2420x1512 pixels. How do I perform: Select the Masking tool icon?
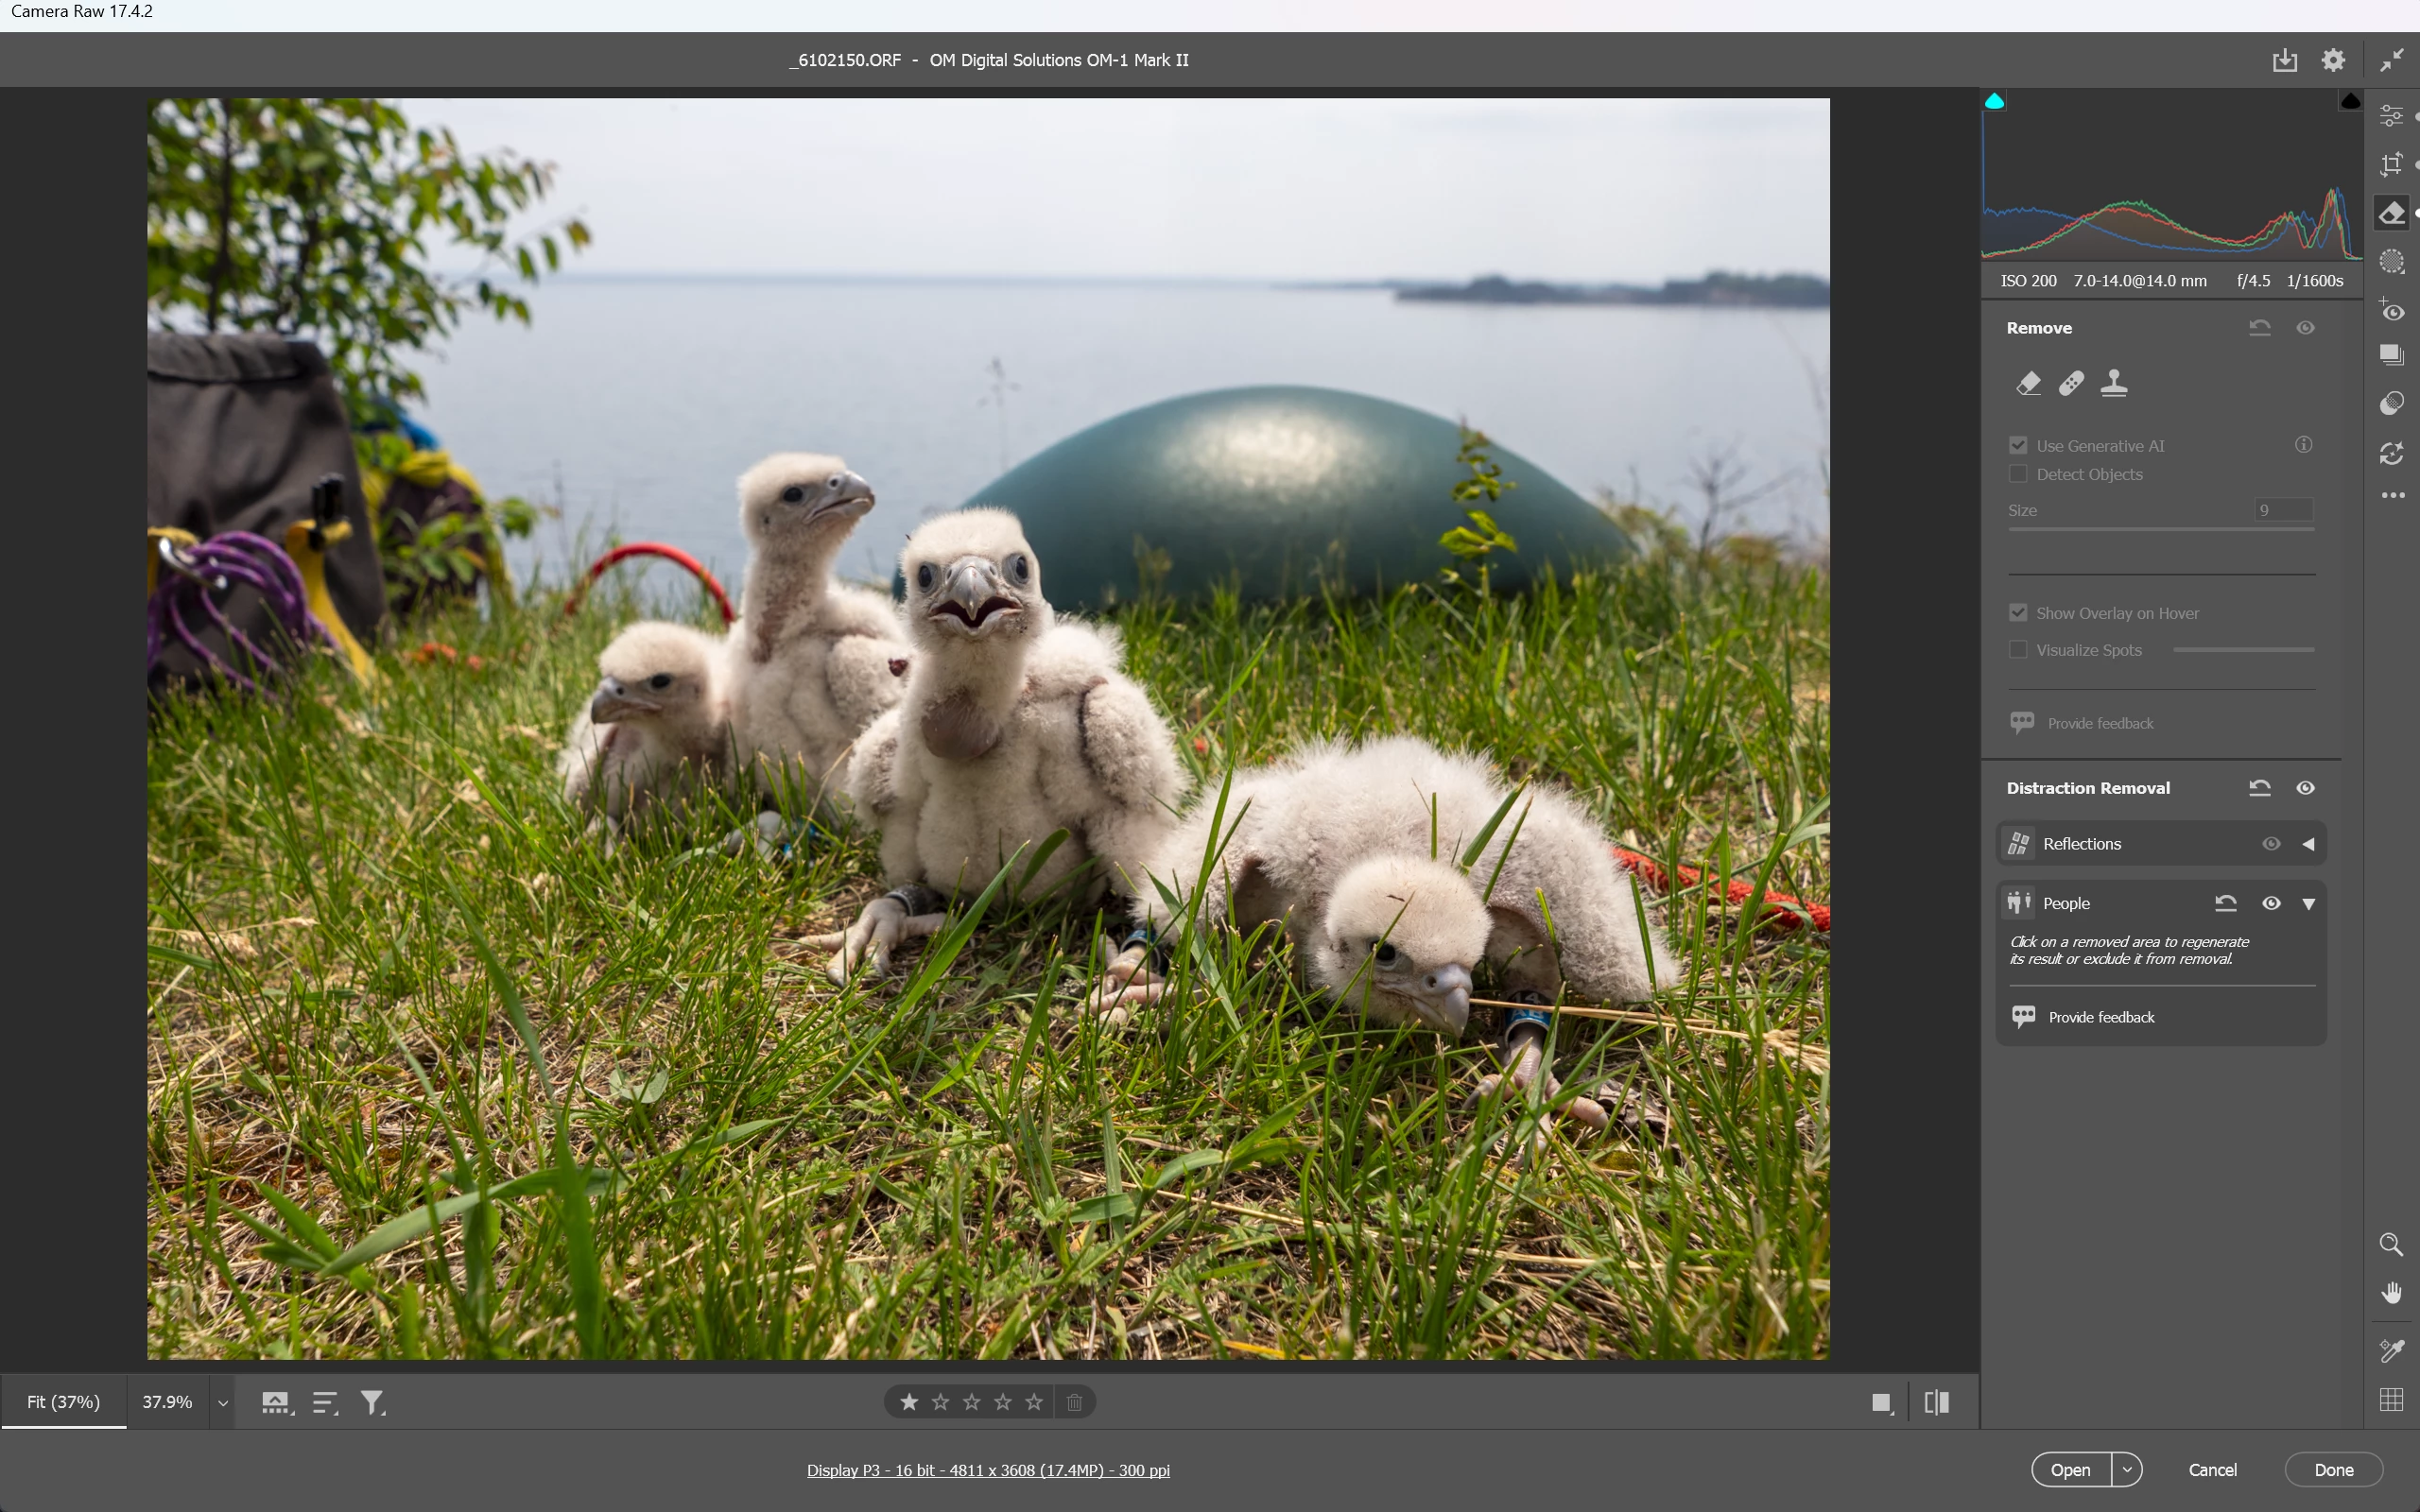pyautogui.click(x=2391, y=262)
